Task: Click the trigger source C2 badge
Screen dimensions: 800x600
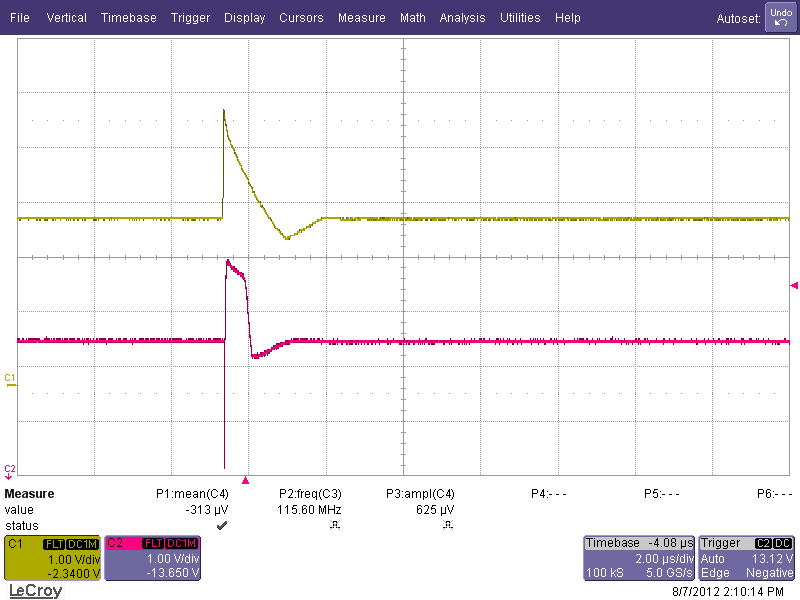Action: (763, 543)
